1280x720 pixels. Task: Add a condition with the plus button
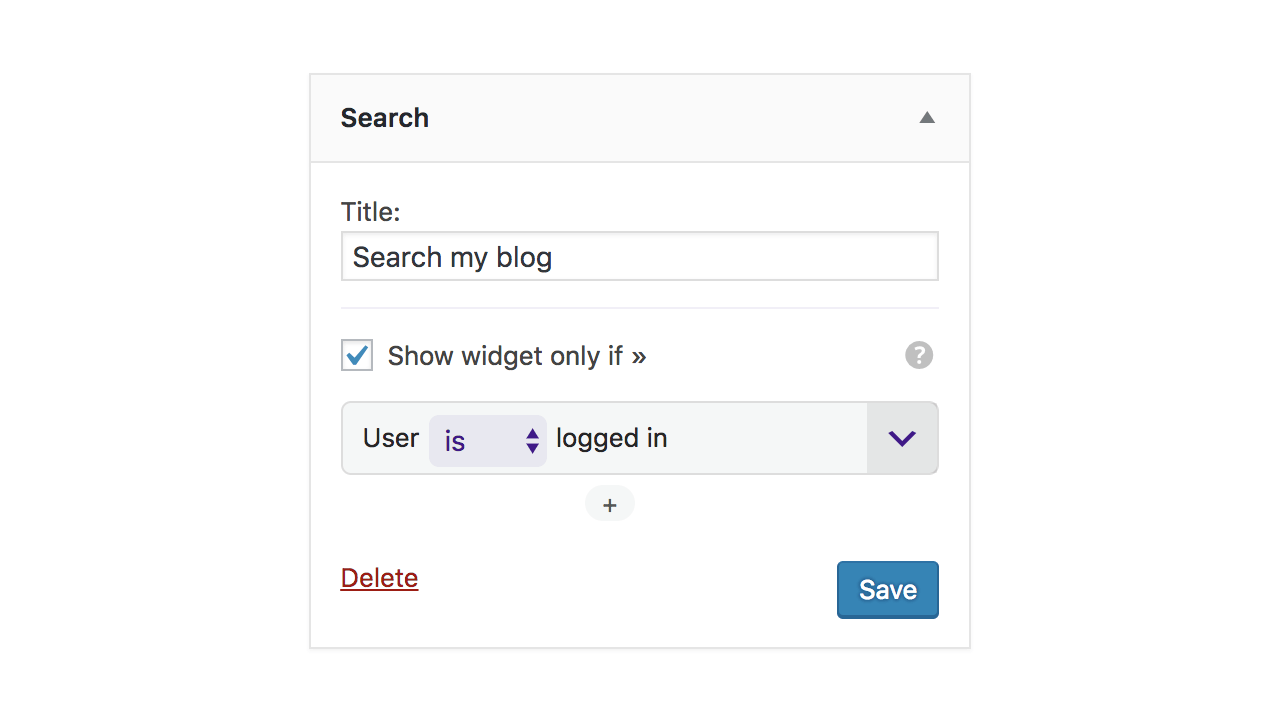[610, 504]
